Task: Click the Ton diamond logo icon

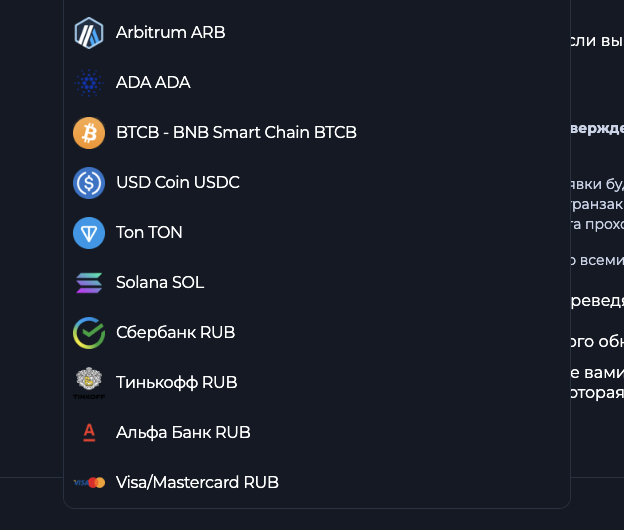Action: pos(89,233)
